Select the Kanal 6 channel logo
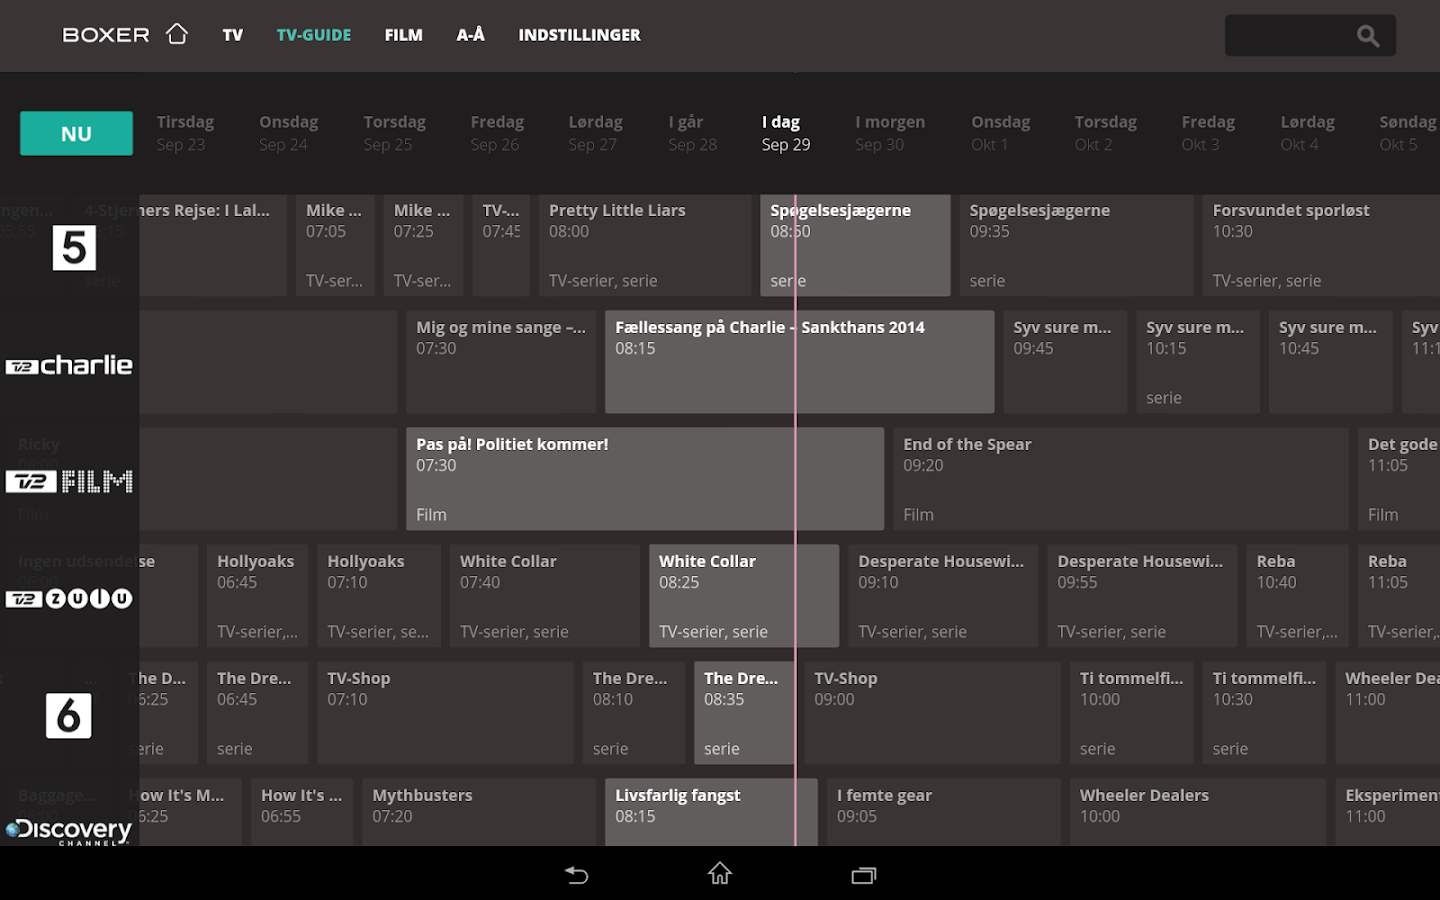Viewport: 1440px width, 900px height. tap(69, 714)
